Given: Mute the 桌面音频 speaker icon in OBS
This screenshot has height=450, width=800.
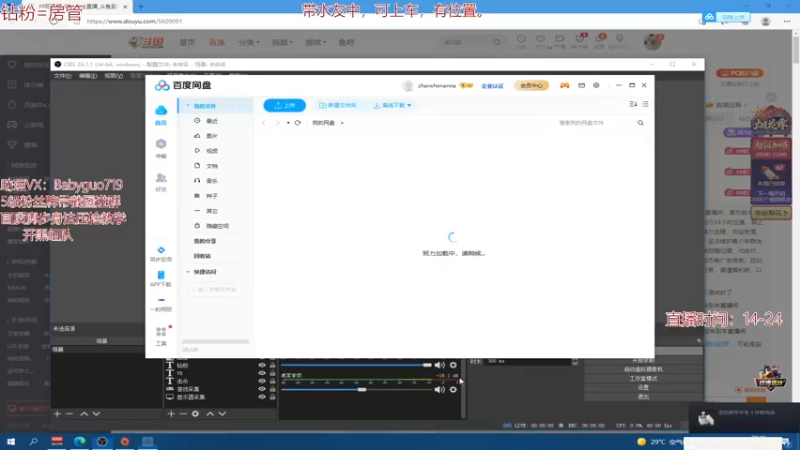Looking at the screenshot, I should click(x=439, y=389).
